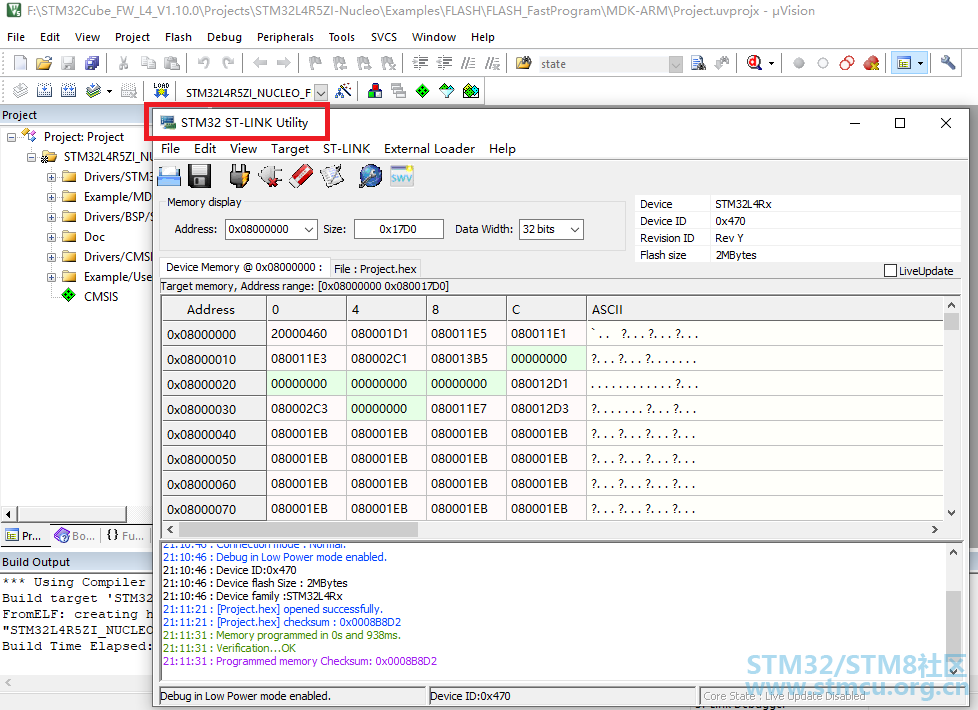
Task: Click the Debug menu in µVision
Action: pos(224,37)
